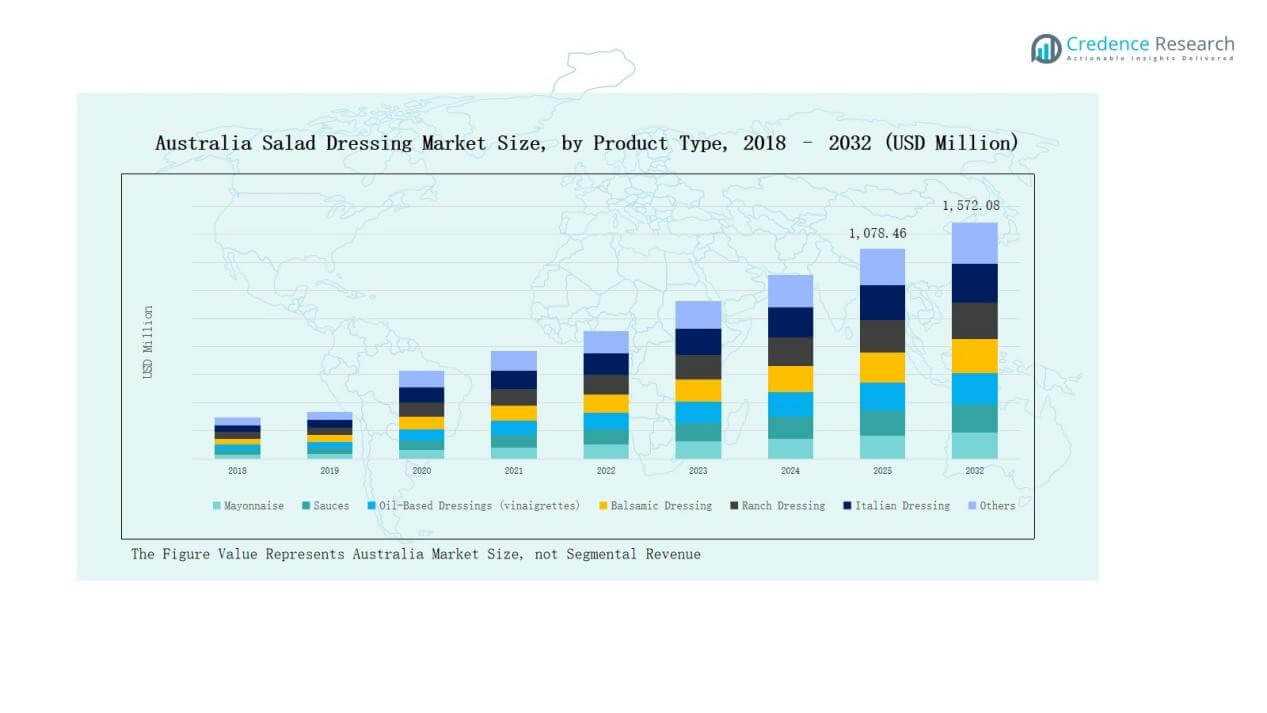The height and width of the screenshot is (713, 1267).
Task: Click the Mayonnaise legend color swatch
Action: click(217, 506)
